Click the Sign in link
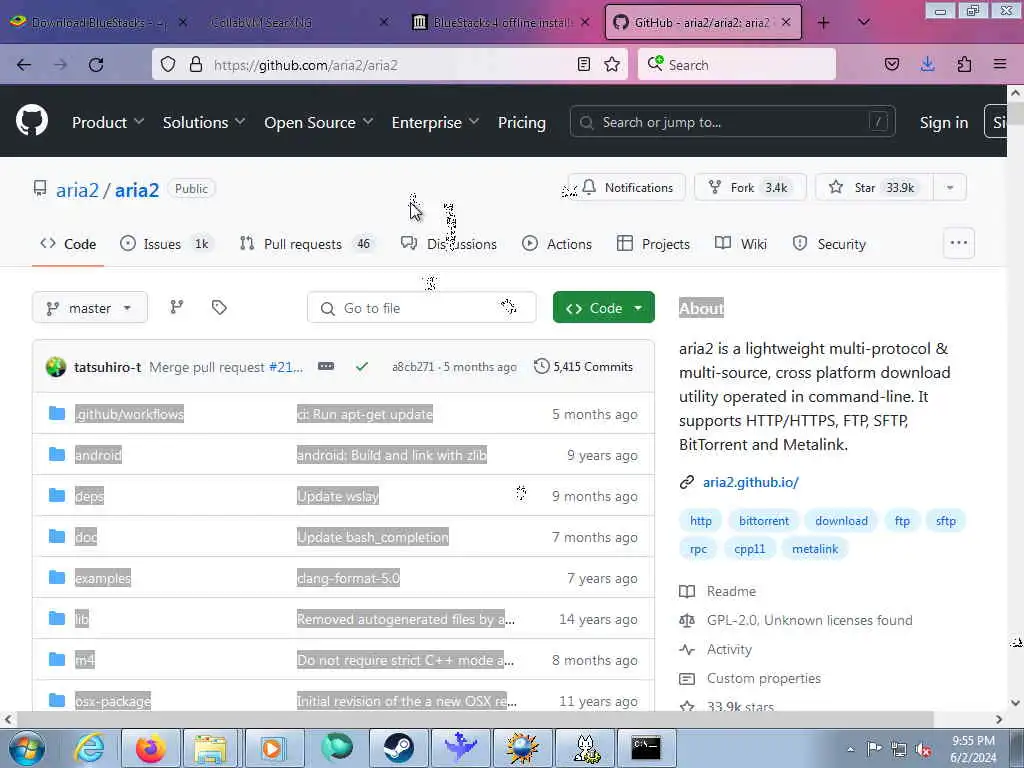Image resolution: width=1024 pixels, height=768 pixels. tap(944, 122)
